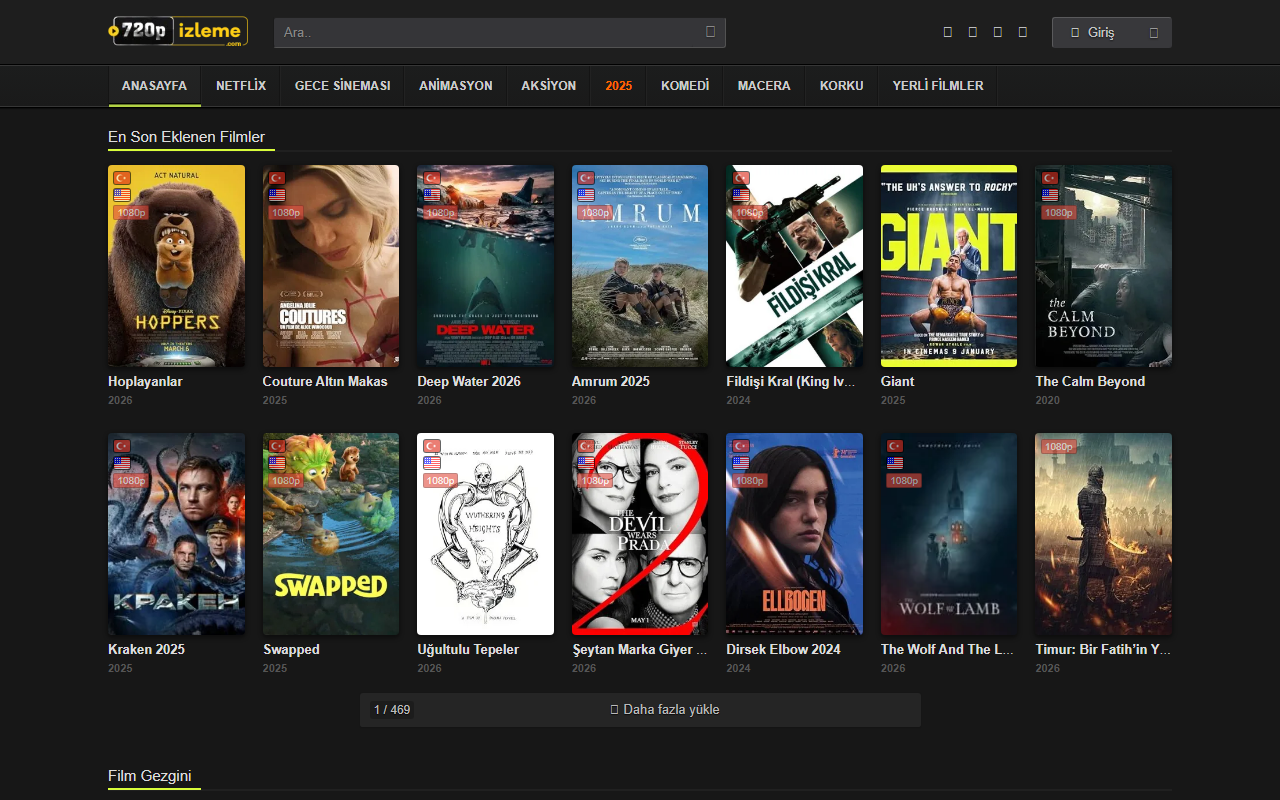
Task: Click the Turkish flag on Uğultulu Tepeler poster
Action: tap(431, 446)
